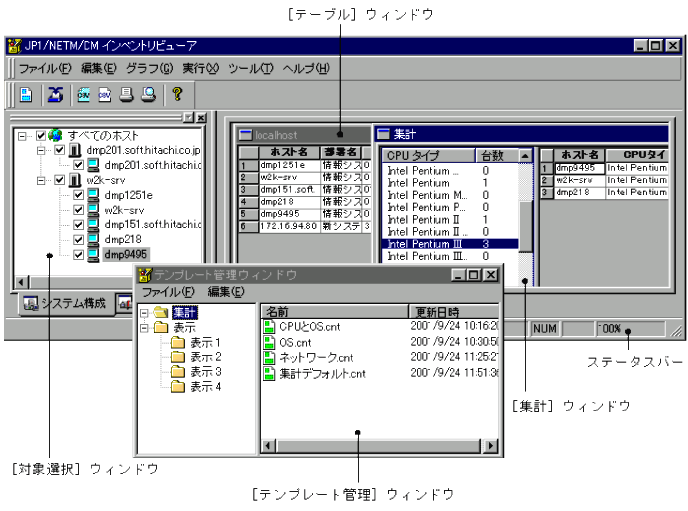
Task: Sort by 名前 column in template window
Action: pos(335,311)
